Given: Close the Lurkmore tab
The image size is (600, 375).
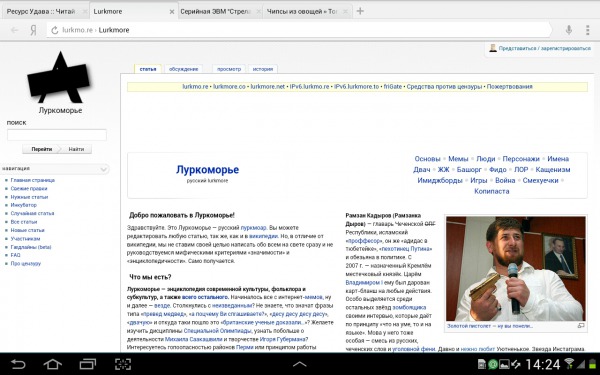Looking at the screenshot, I should [x=172, y=12].
